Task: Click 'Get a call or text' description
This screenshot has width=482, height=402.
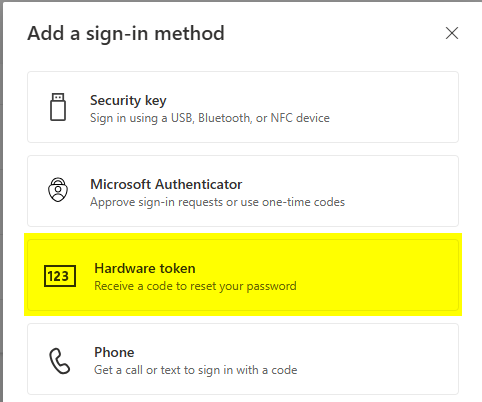Action: [196, 370]
